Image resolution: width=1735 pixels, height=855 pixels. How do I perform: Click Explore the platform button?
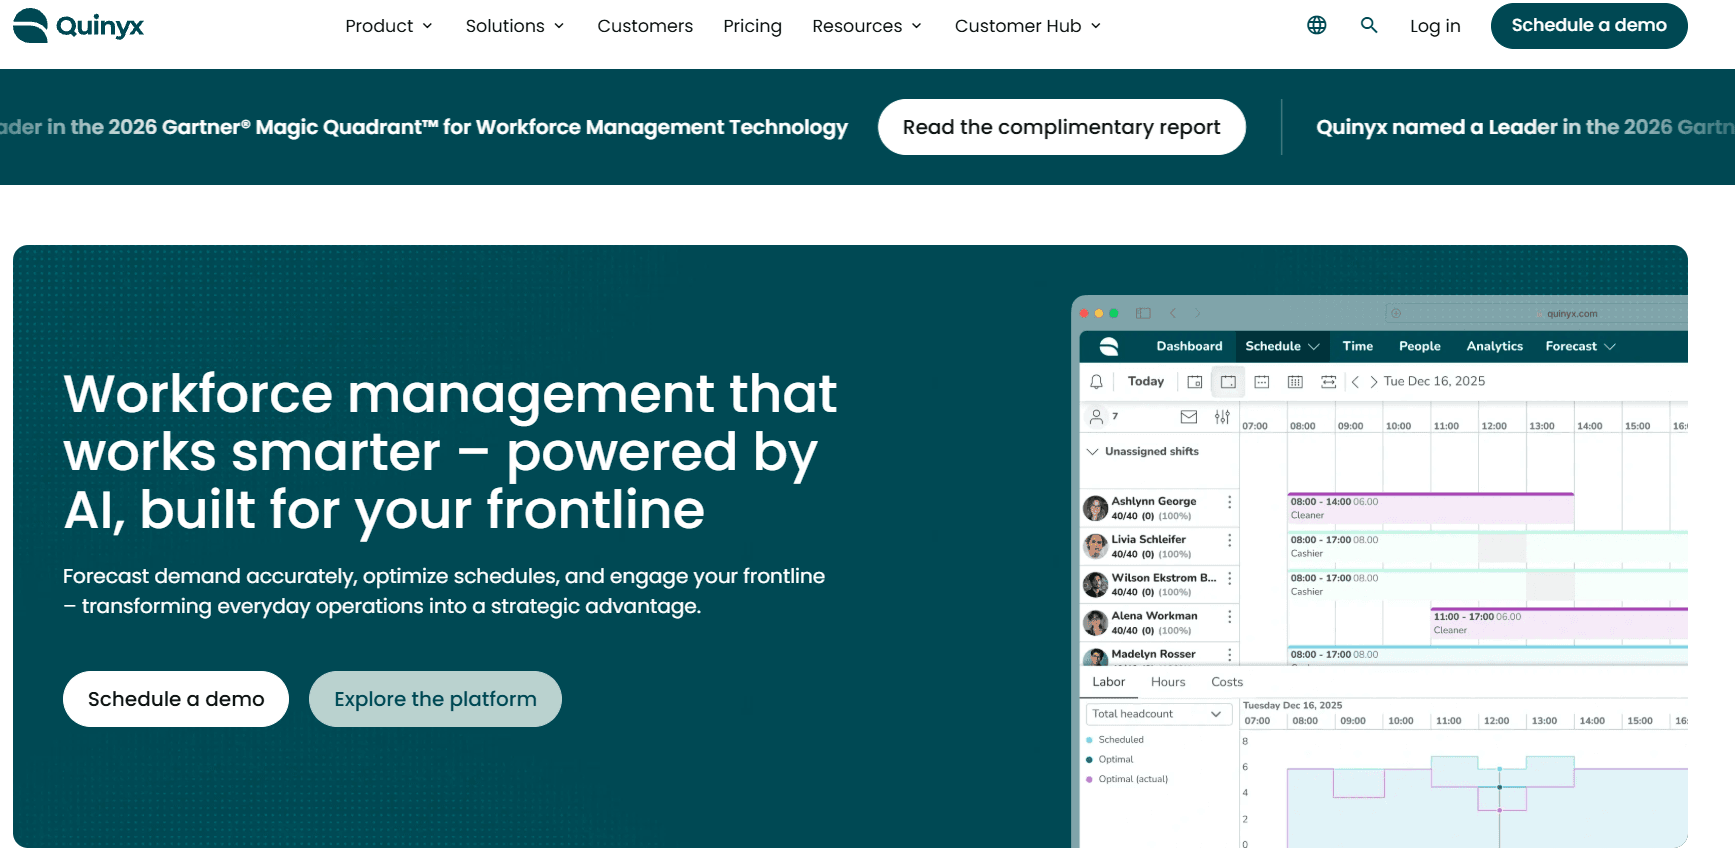tap(435, 699)
